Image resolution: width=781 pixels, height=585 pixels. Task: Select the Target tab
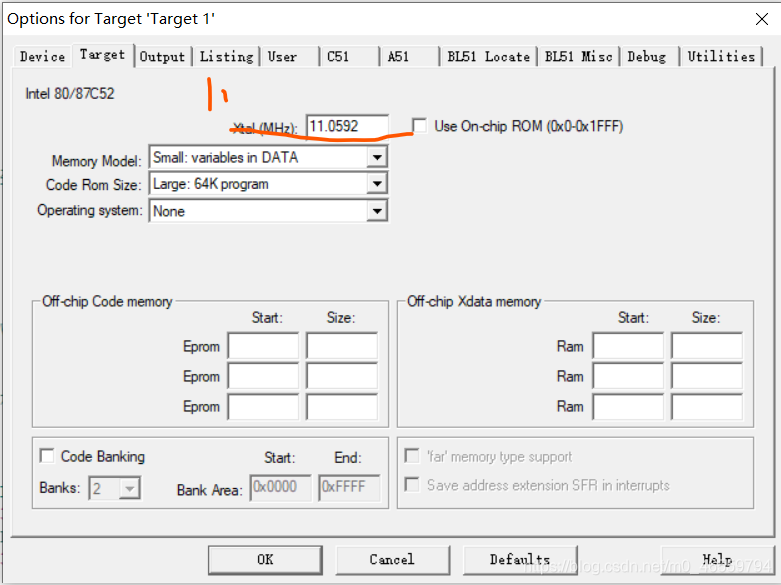coord(103,55)
